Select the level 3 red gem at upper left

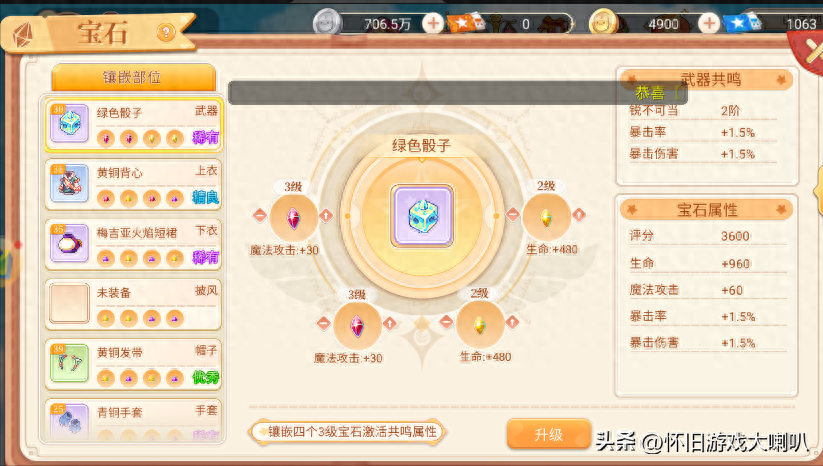click(x=293, y=217)
